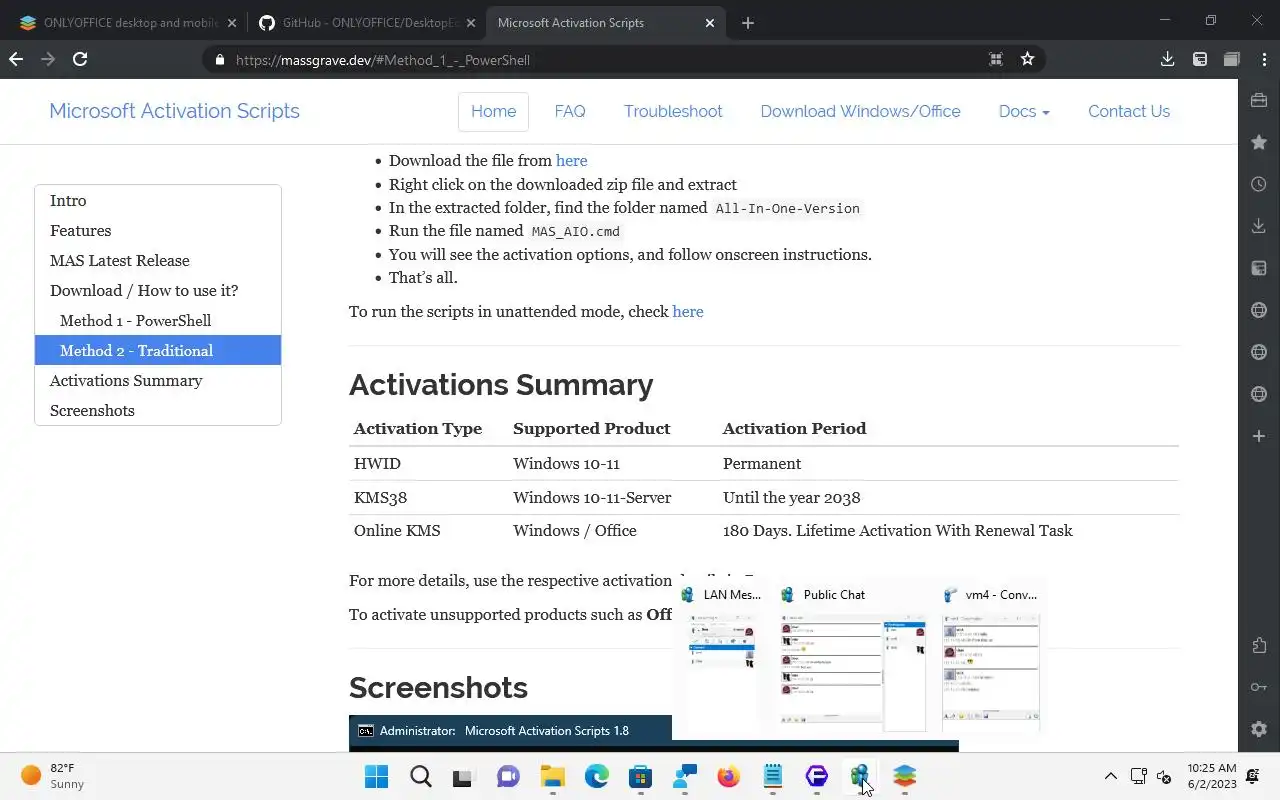Bookmark this page with the star icon
This screenshot has width=1280, height=800.
1027,59
